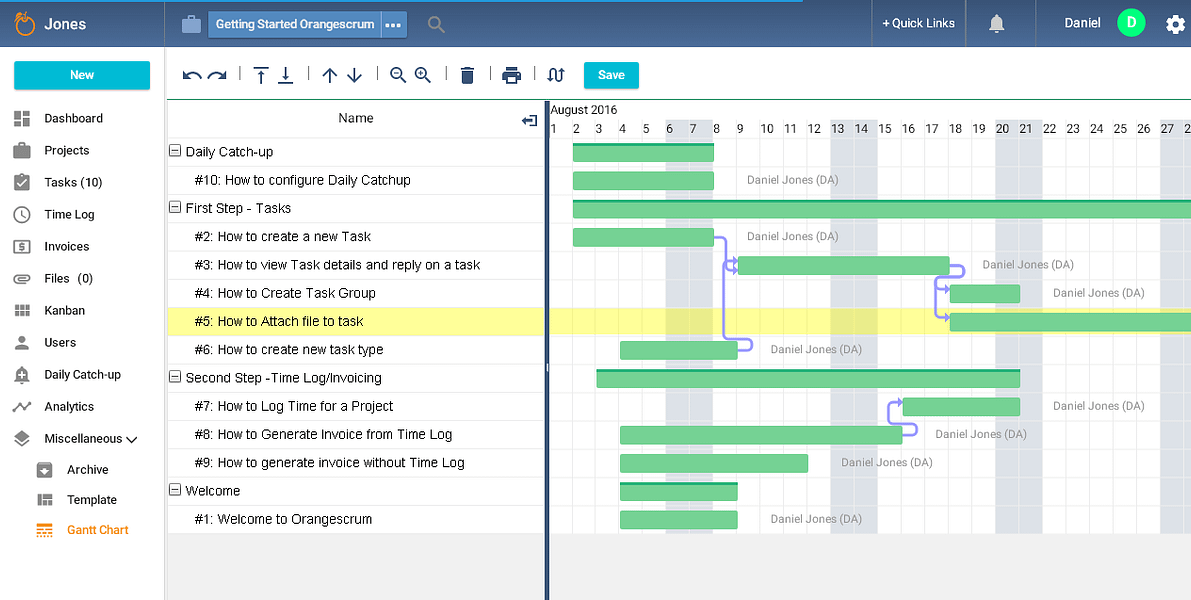
Task: Click the briefcase project icon in header
Action: pos(191,24)
